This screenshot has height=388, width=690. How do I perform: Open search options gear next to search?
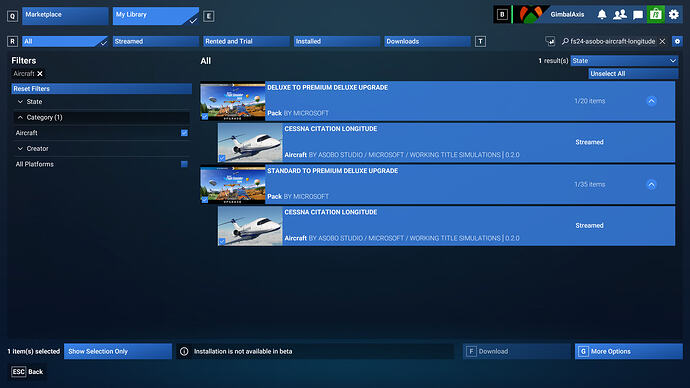pos(677,41)
